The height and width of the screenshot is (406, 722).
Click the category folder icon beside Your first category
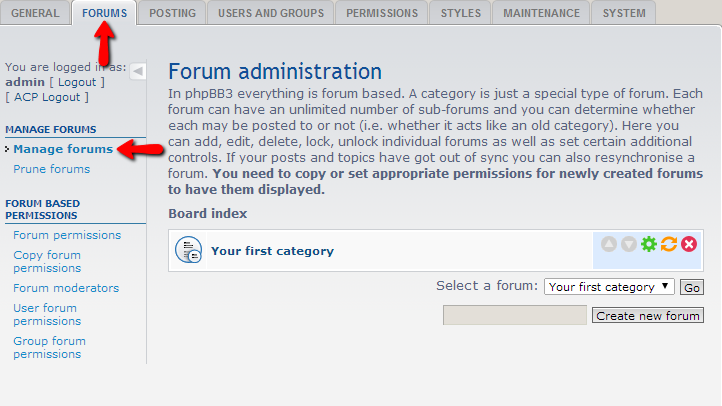coord(189,251)
